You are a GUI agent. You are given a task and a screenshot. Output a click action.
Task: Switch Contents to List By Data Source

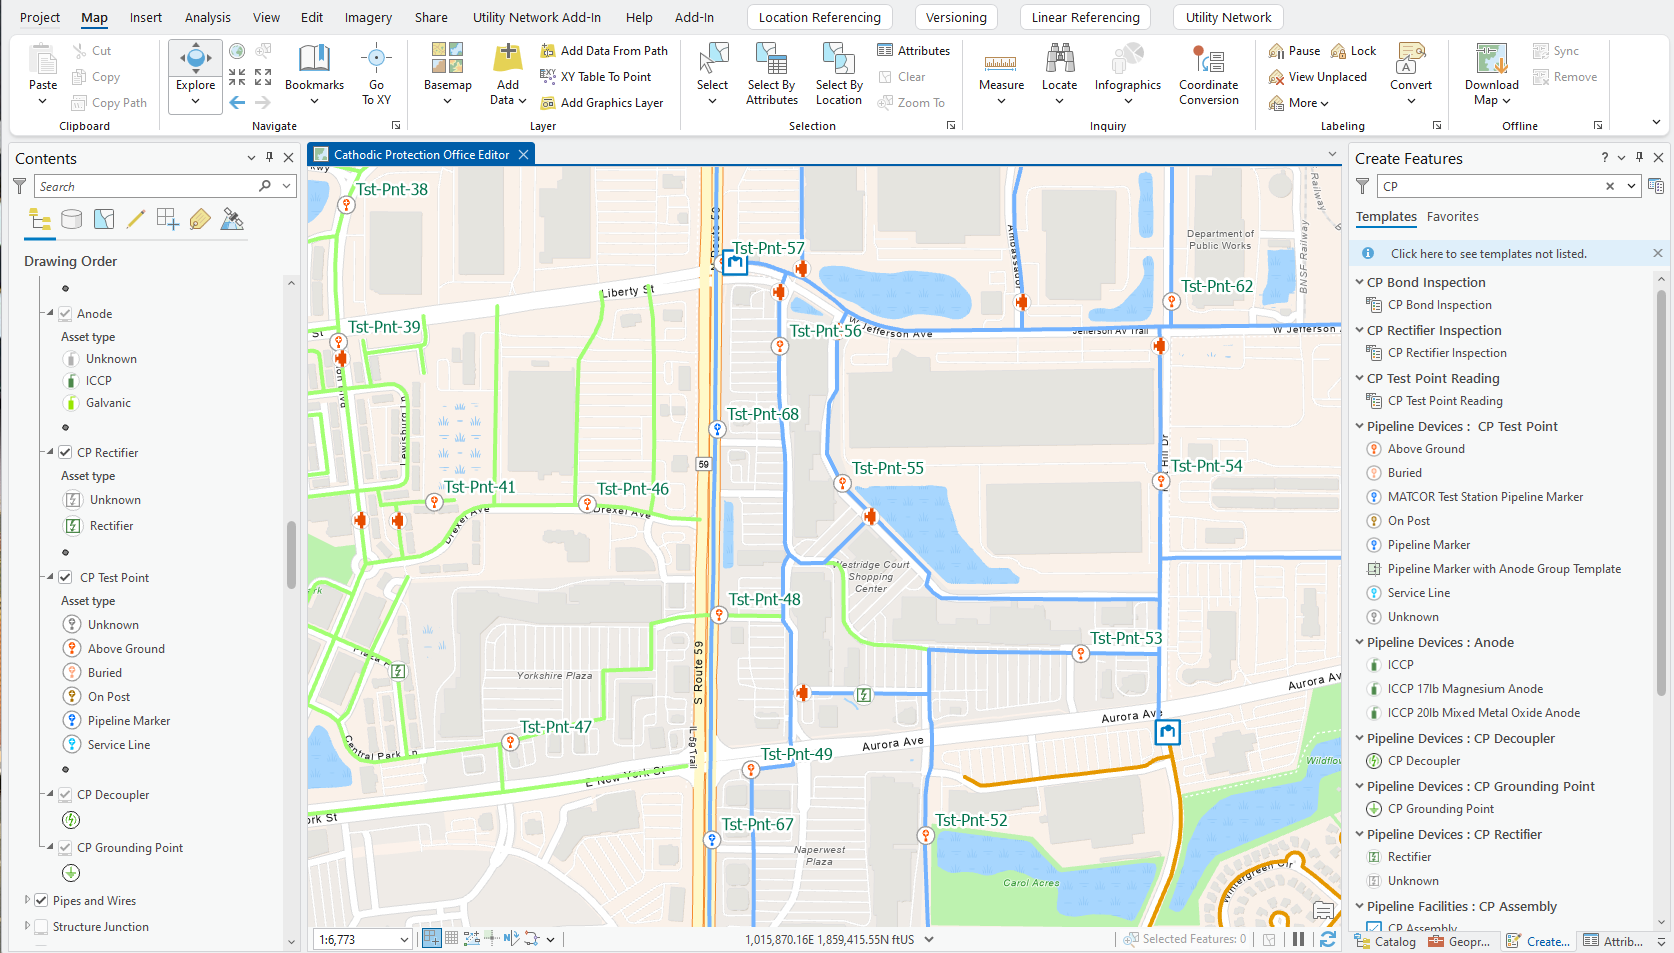(x=72, y=220)
